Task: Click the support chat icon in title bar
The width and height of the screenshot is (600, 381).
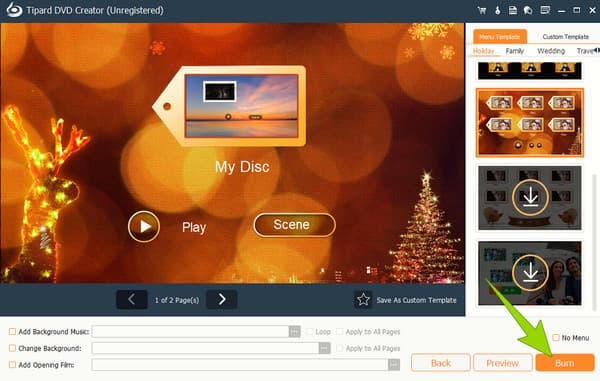Action: coord(528,10)
